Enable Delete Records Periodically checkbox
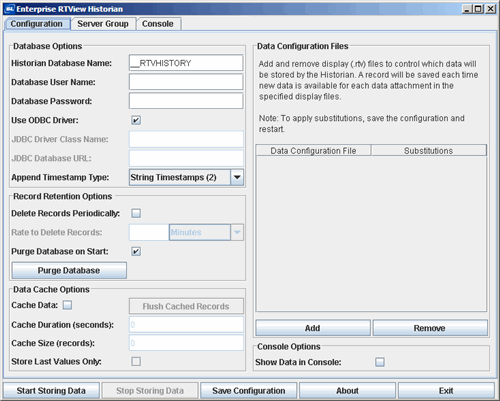This screenshot has height=401, width=500. click(x=136, y=213)
